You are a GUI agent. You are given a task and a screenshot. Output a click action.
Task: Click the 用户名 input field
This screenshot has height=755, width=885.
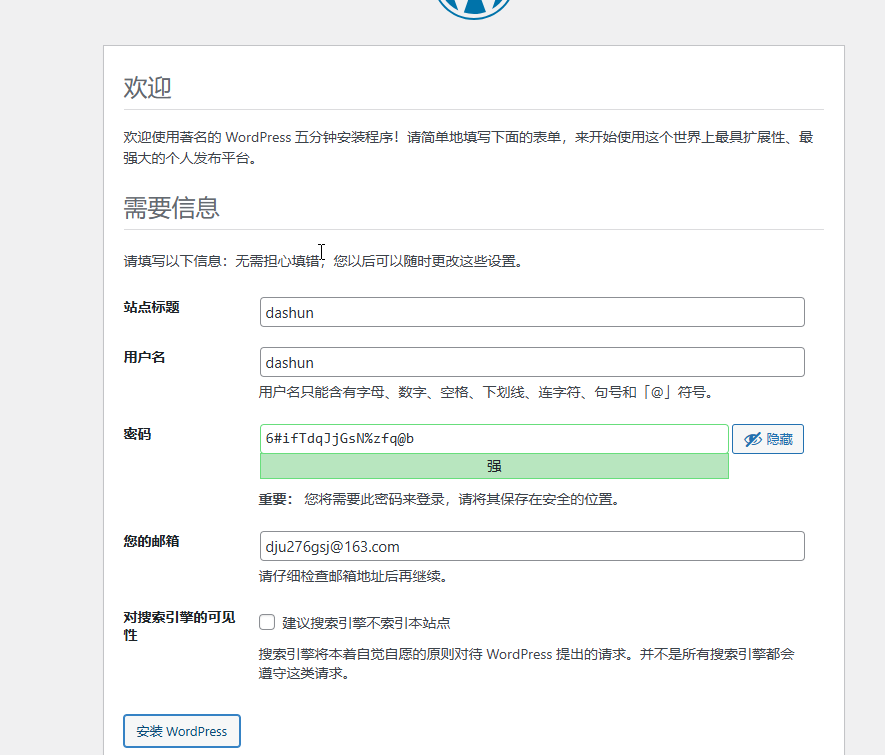(x=532, y=362)
